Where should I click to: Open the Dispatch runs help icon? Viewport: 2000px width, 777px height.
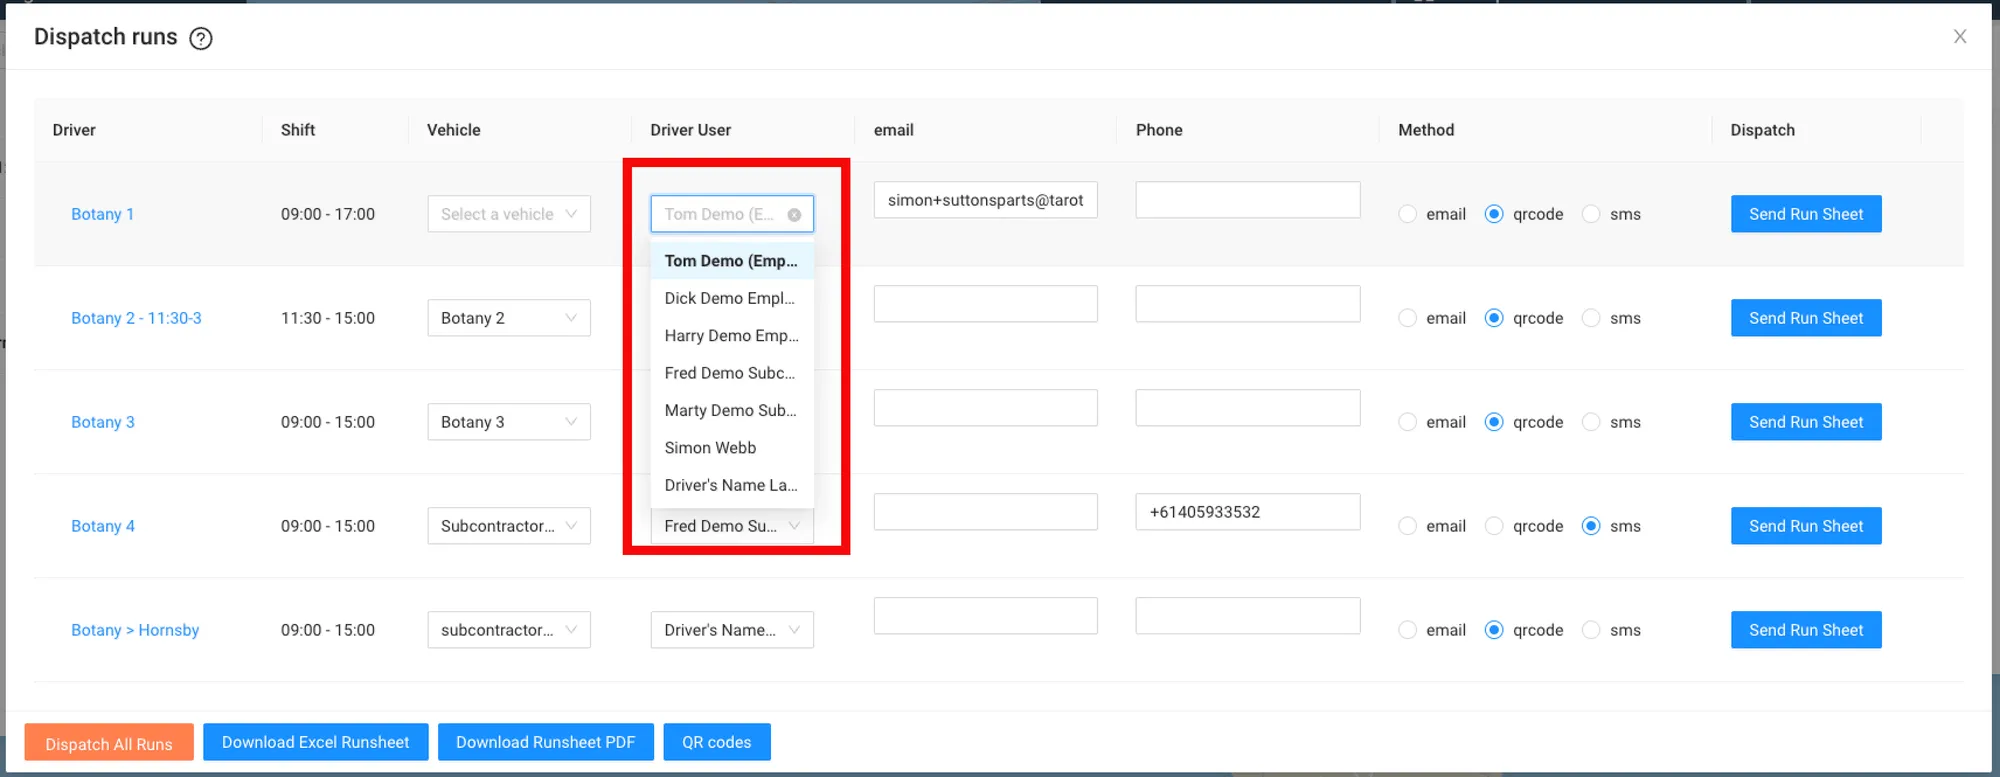tap(201, 38)
